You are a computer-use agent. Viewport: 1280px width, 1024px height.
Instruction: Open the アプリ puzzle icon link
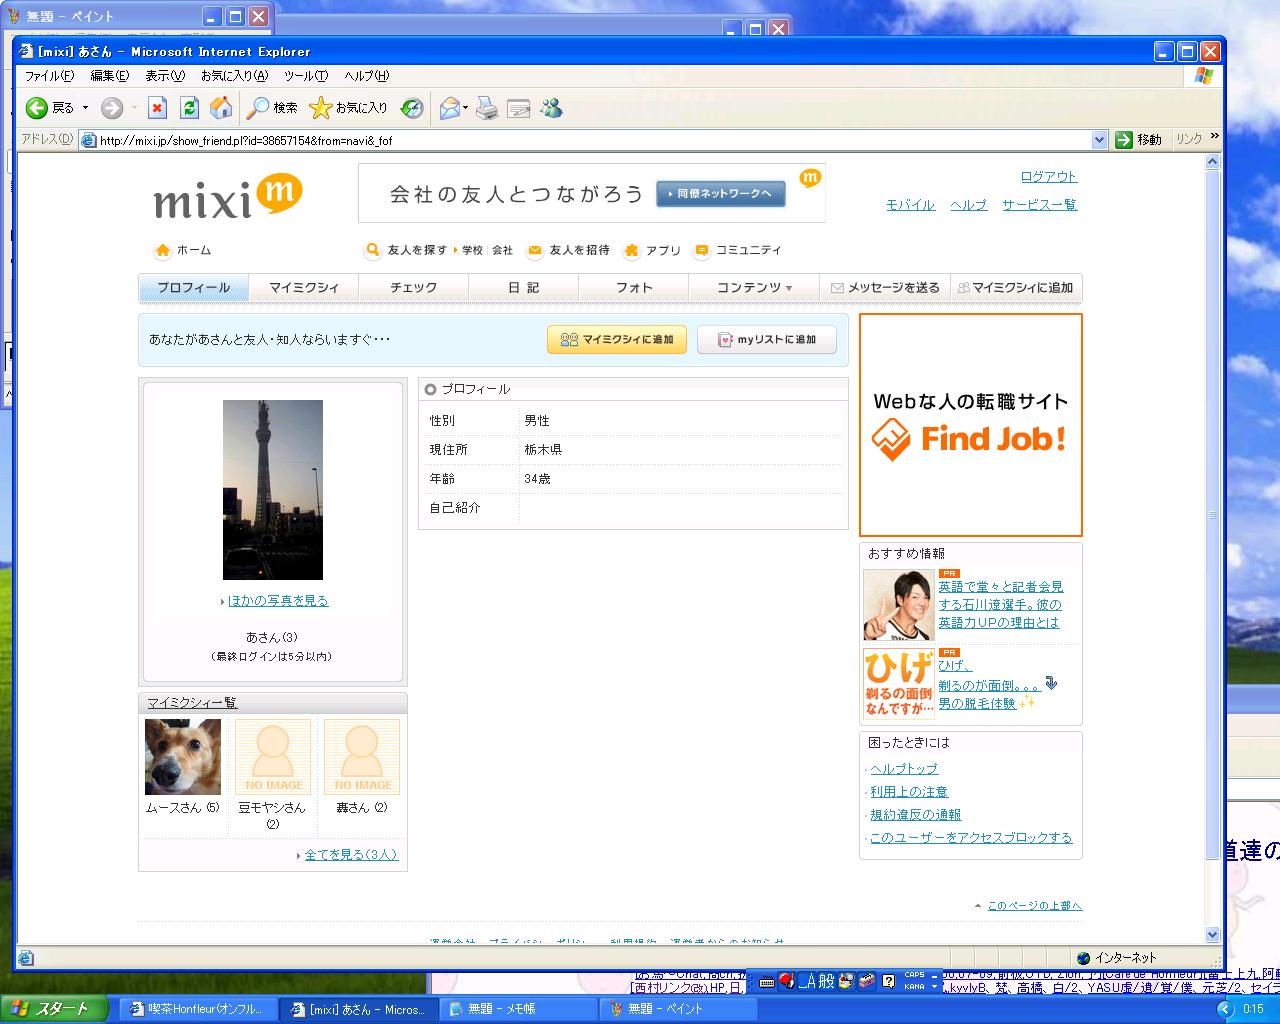tap(651, 250)
